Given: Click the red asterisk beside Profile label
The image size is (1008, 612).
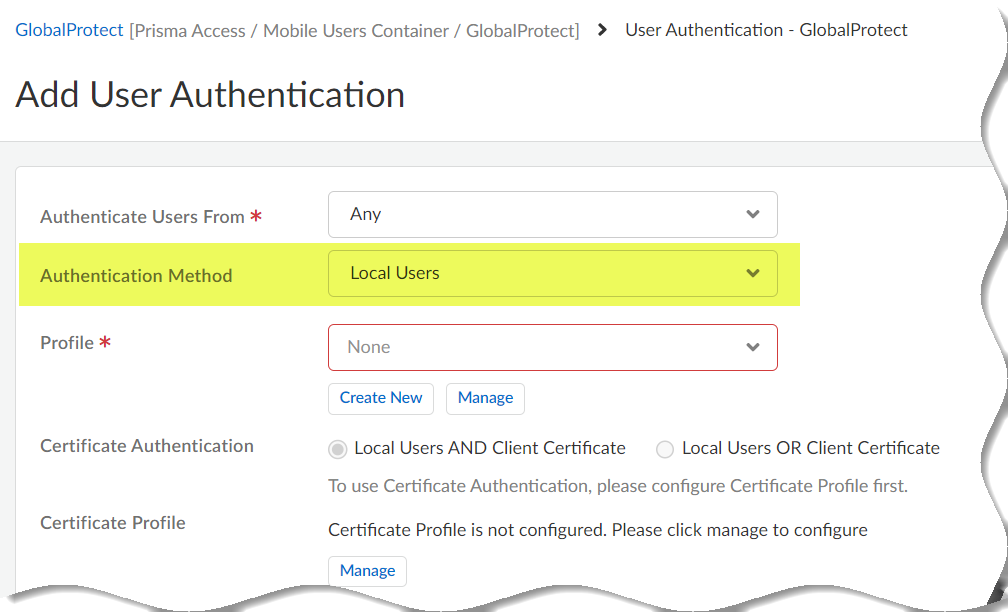Looking at the screenshot, I should (105, 344).
